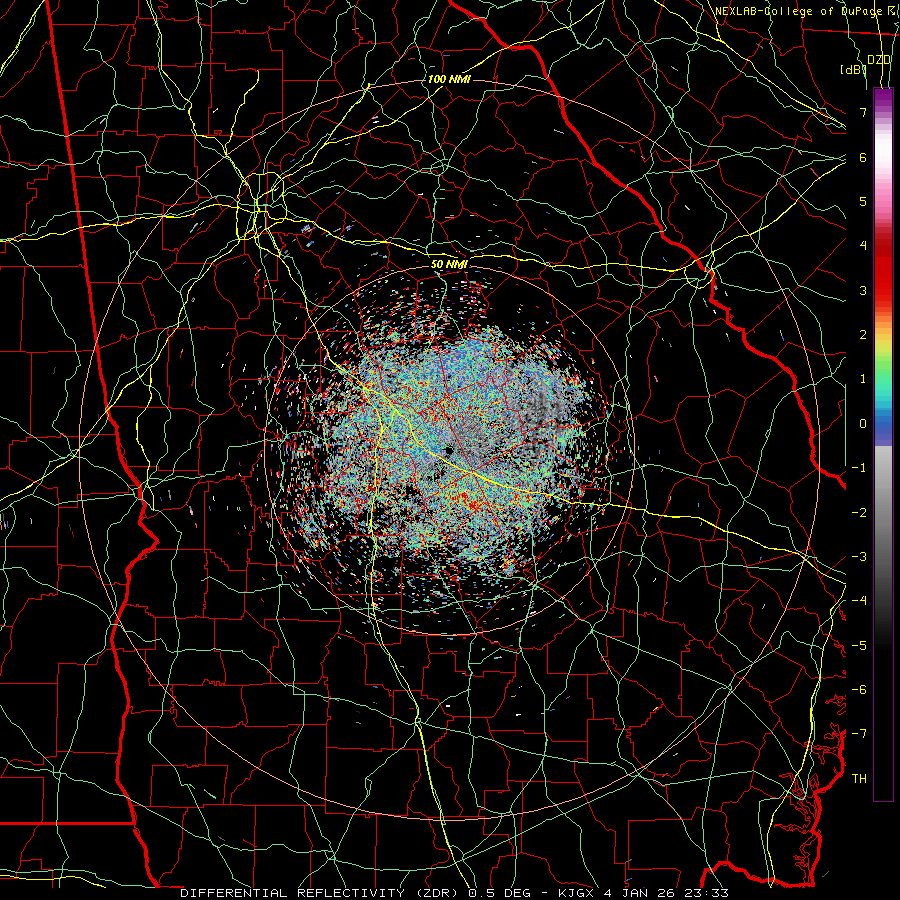Click the 5 dB legend value

pos(863,201)
